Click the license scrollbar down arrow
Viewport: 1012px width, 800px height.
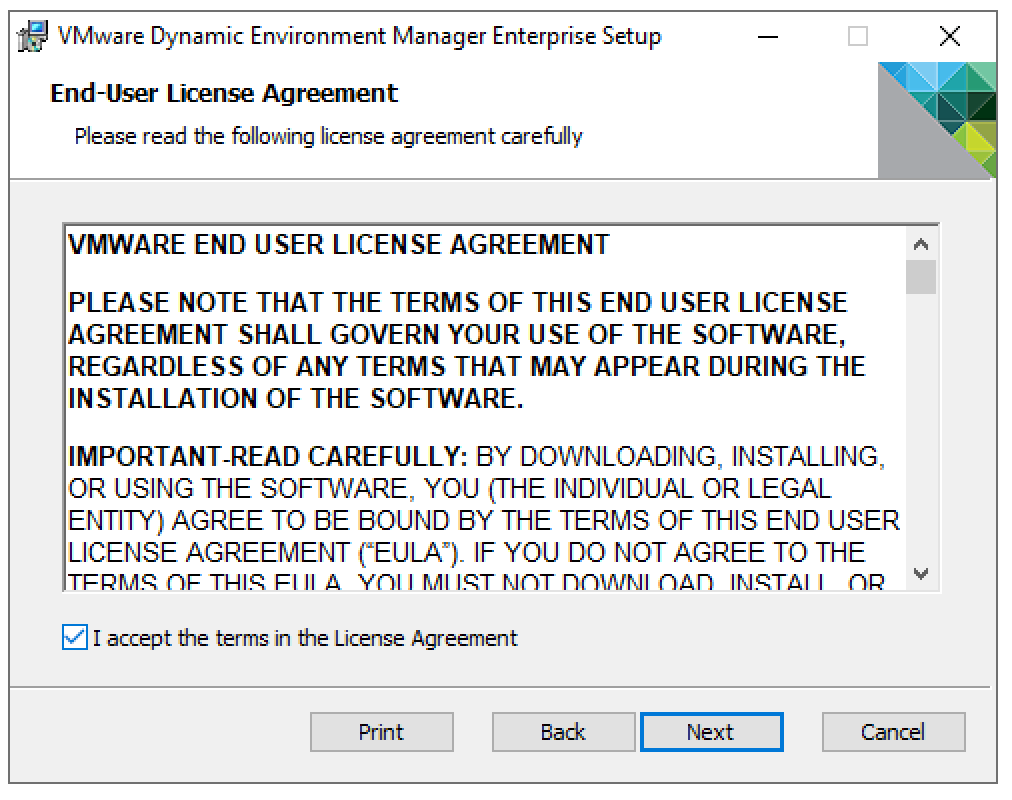pyautogui.click(x=921, y=574)
